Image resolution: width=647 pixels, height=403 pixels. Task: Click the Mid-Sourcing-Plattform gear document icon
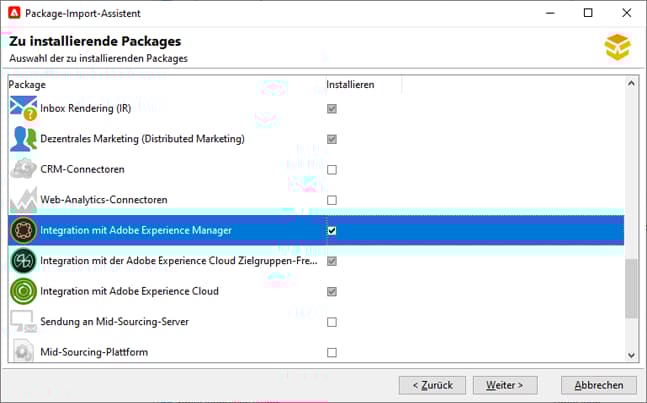pyautogui.click(x=24, y=351)
